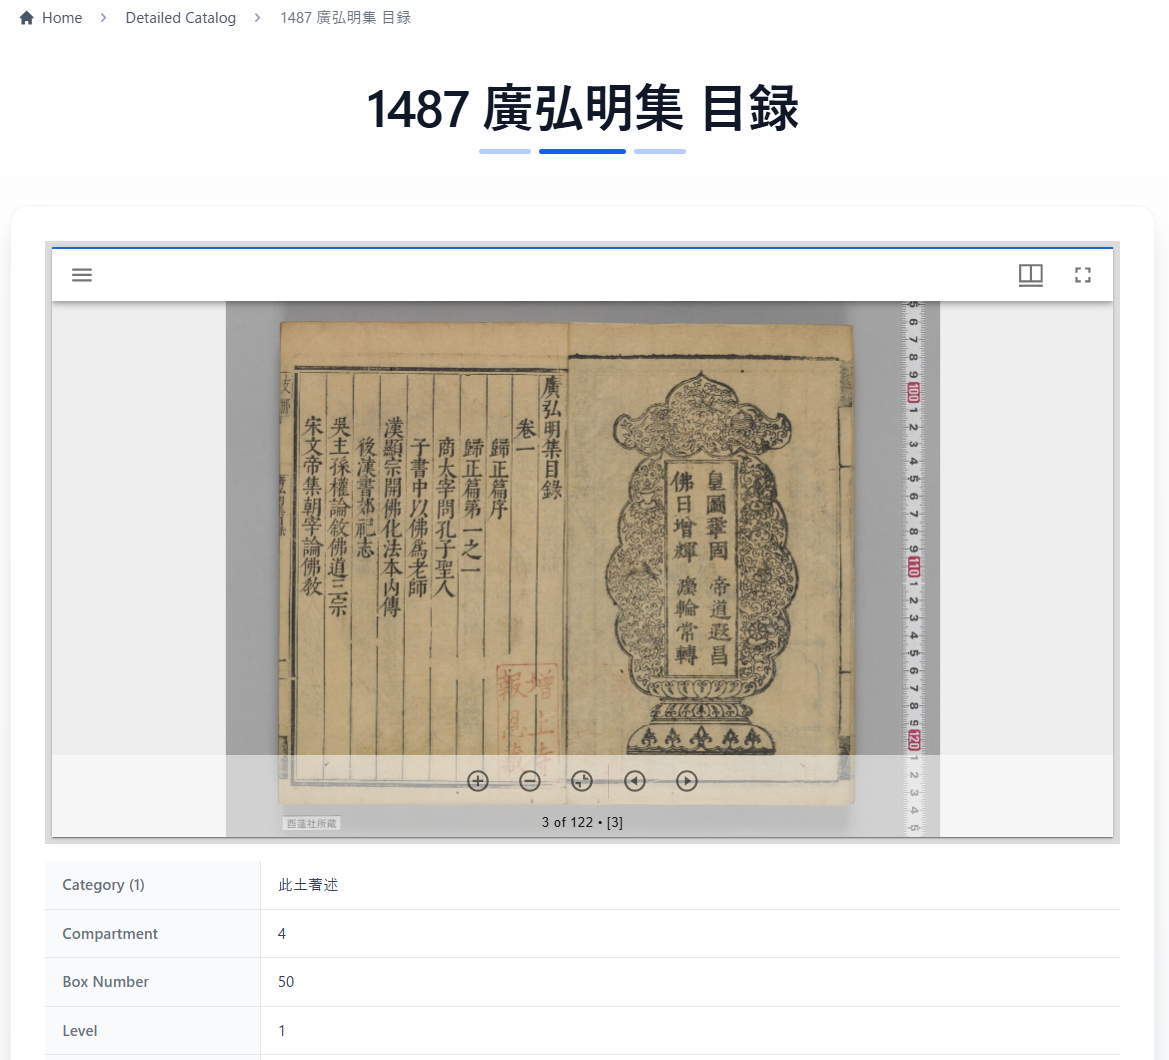Go to the previous page
The height and width of the screenshot is (1060, 1169).
pyautogui.click(x=634, y=781)
